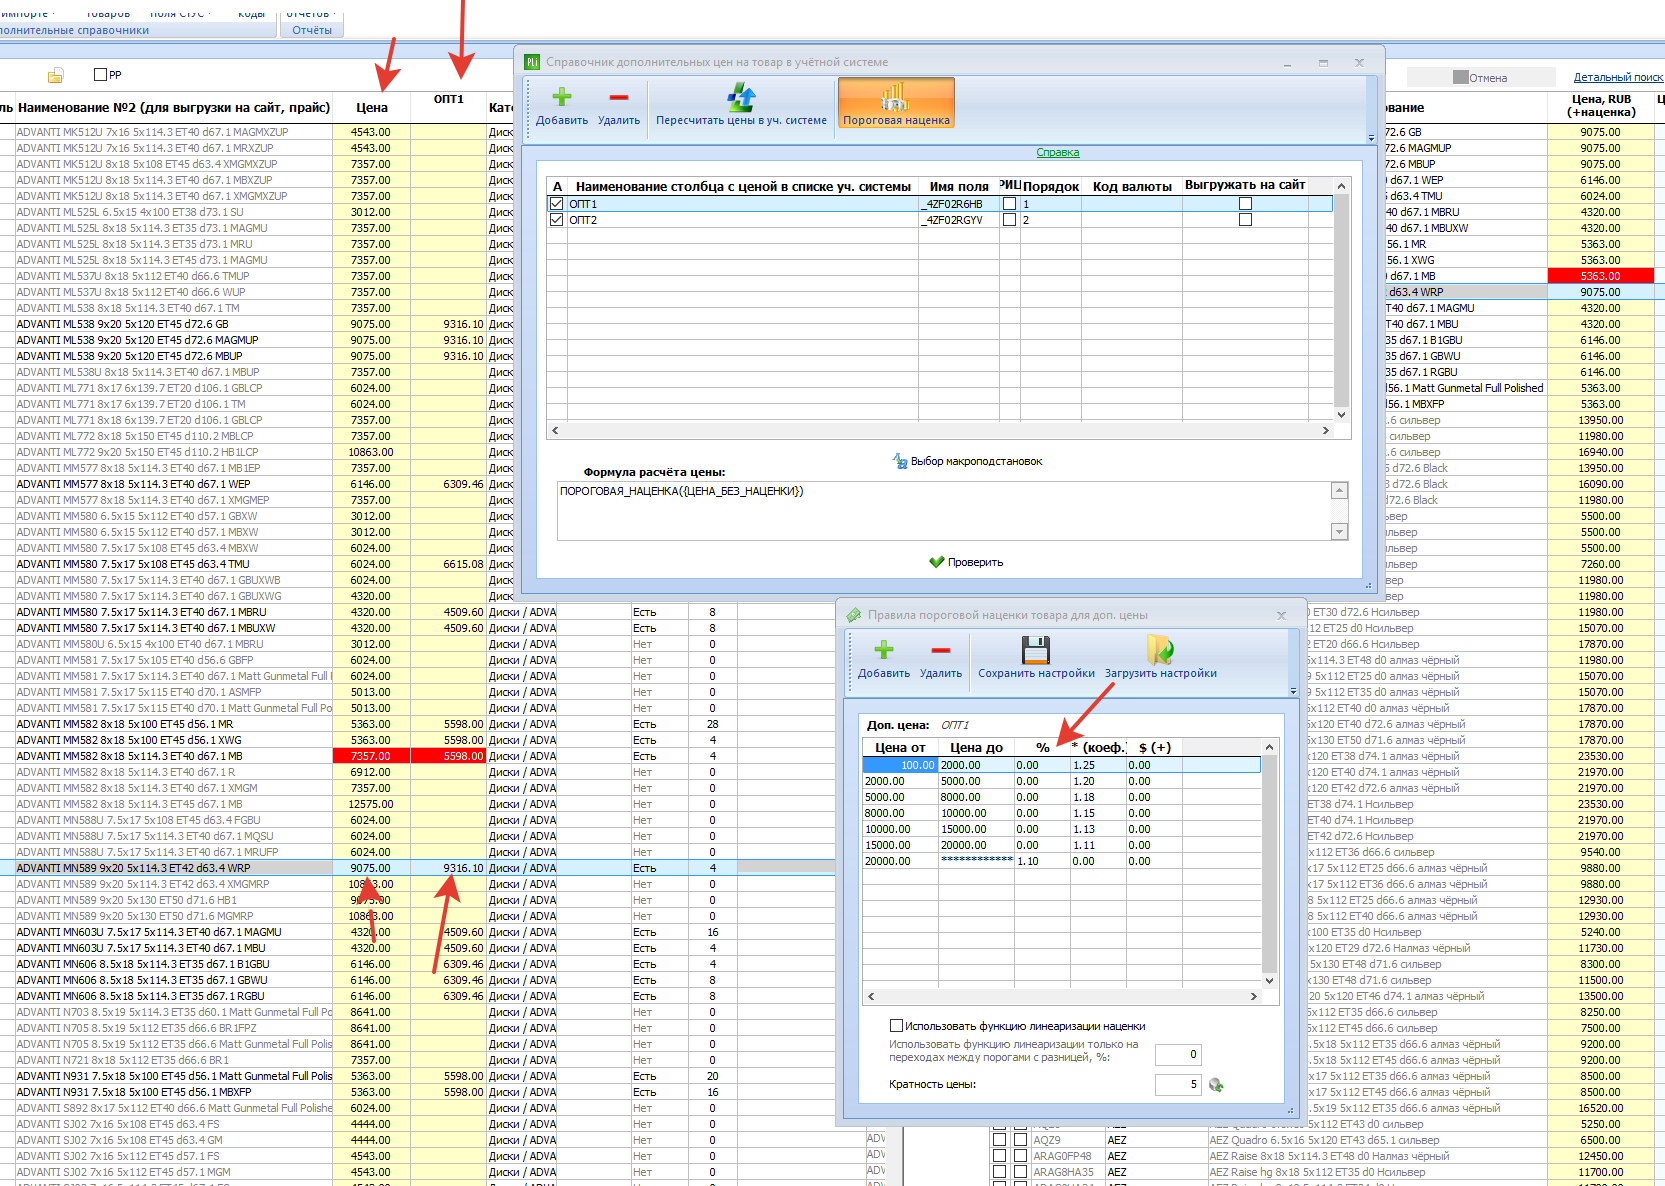This screenshot has height=1186, width=1665.
Task: Open the Пороговая наценка tool
Action: click(896, 103)
